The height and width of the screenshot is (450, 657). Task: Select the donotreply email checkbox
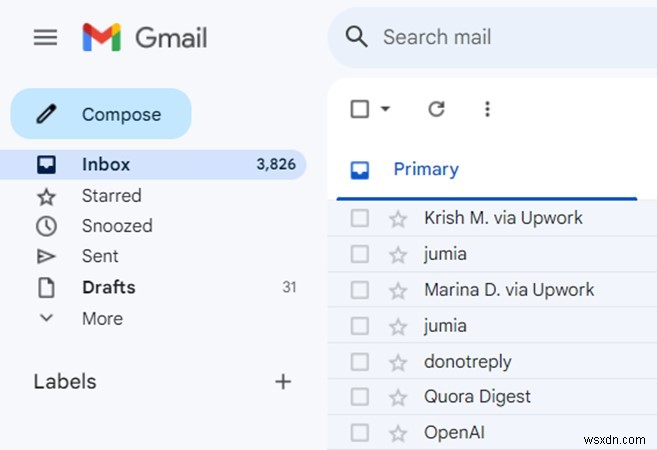pyautogui.click(x=360, y=362)
